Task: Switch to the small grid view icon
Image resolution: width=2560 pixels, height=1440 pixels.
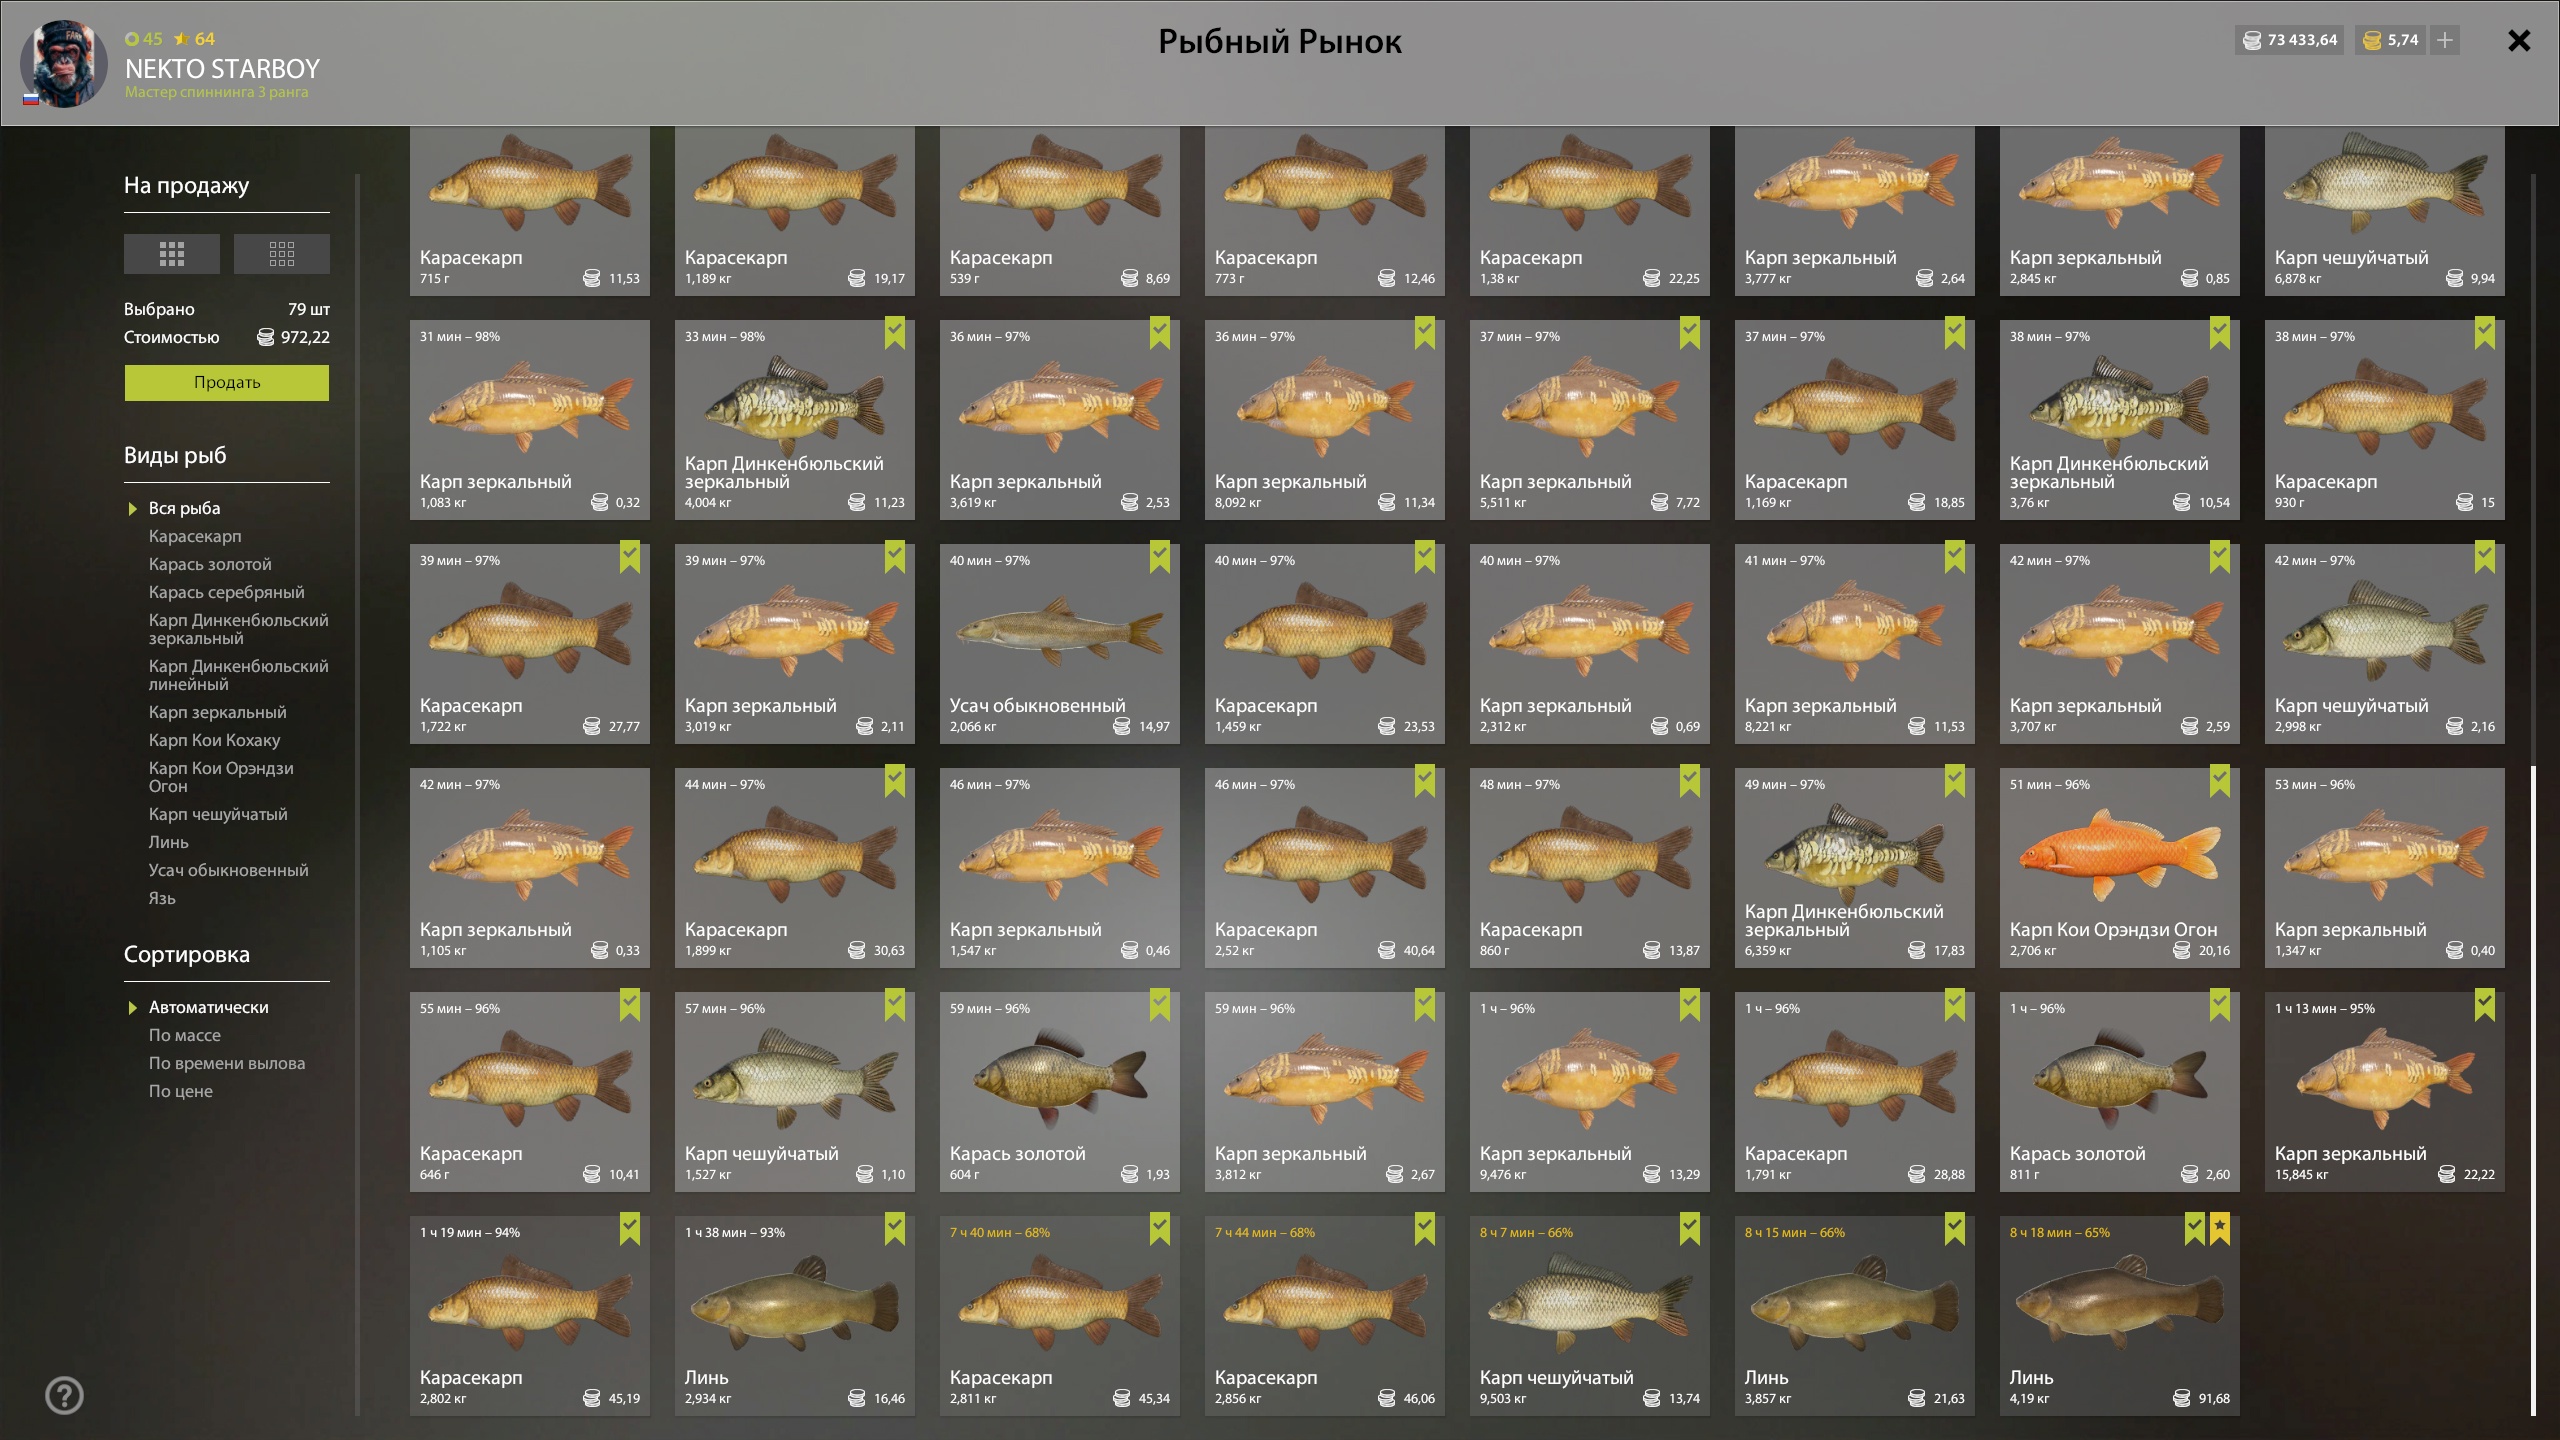Action: 282,254
